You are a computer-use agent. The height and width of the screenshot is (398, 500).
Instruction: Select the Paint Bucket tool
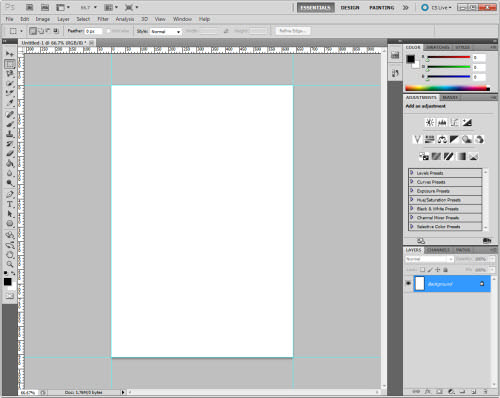(10, 163)
